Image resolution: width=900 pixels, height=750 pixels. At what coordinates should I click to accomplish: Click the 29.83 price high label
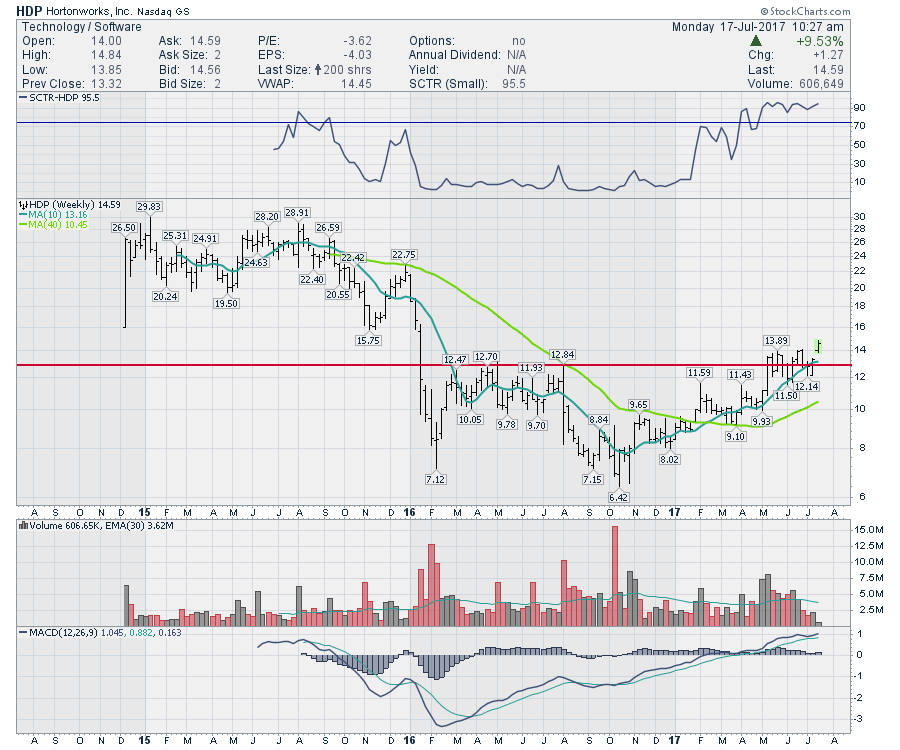(x=149, y=207)
